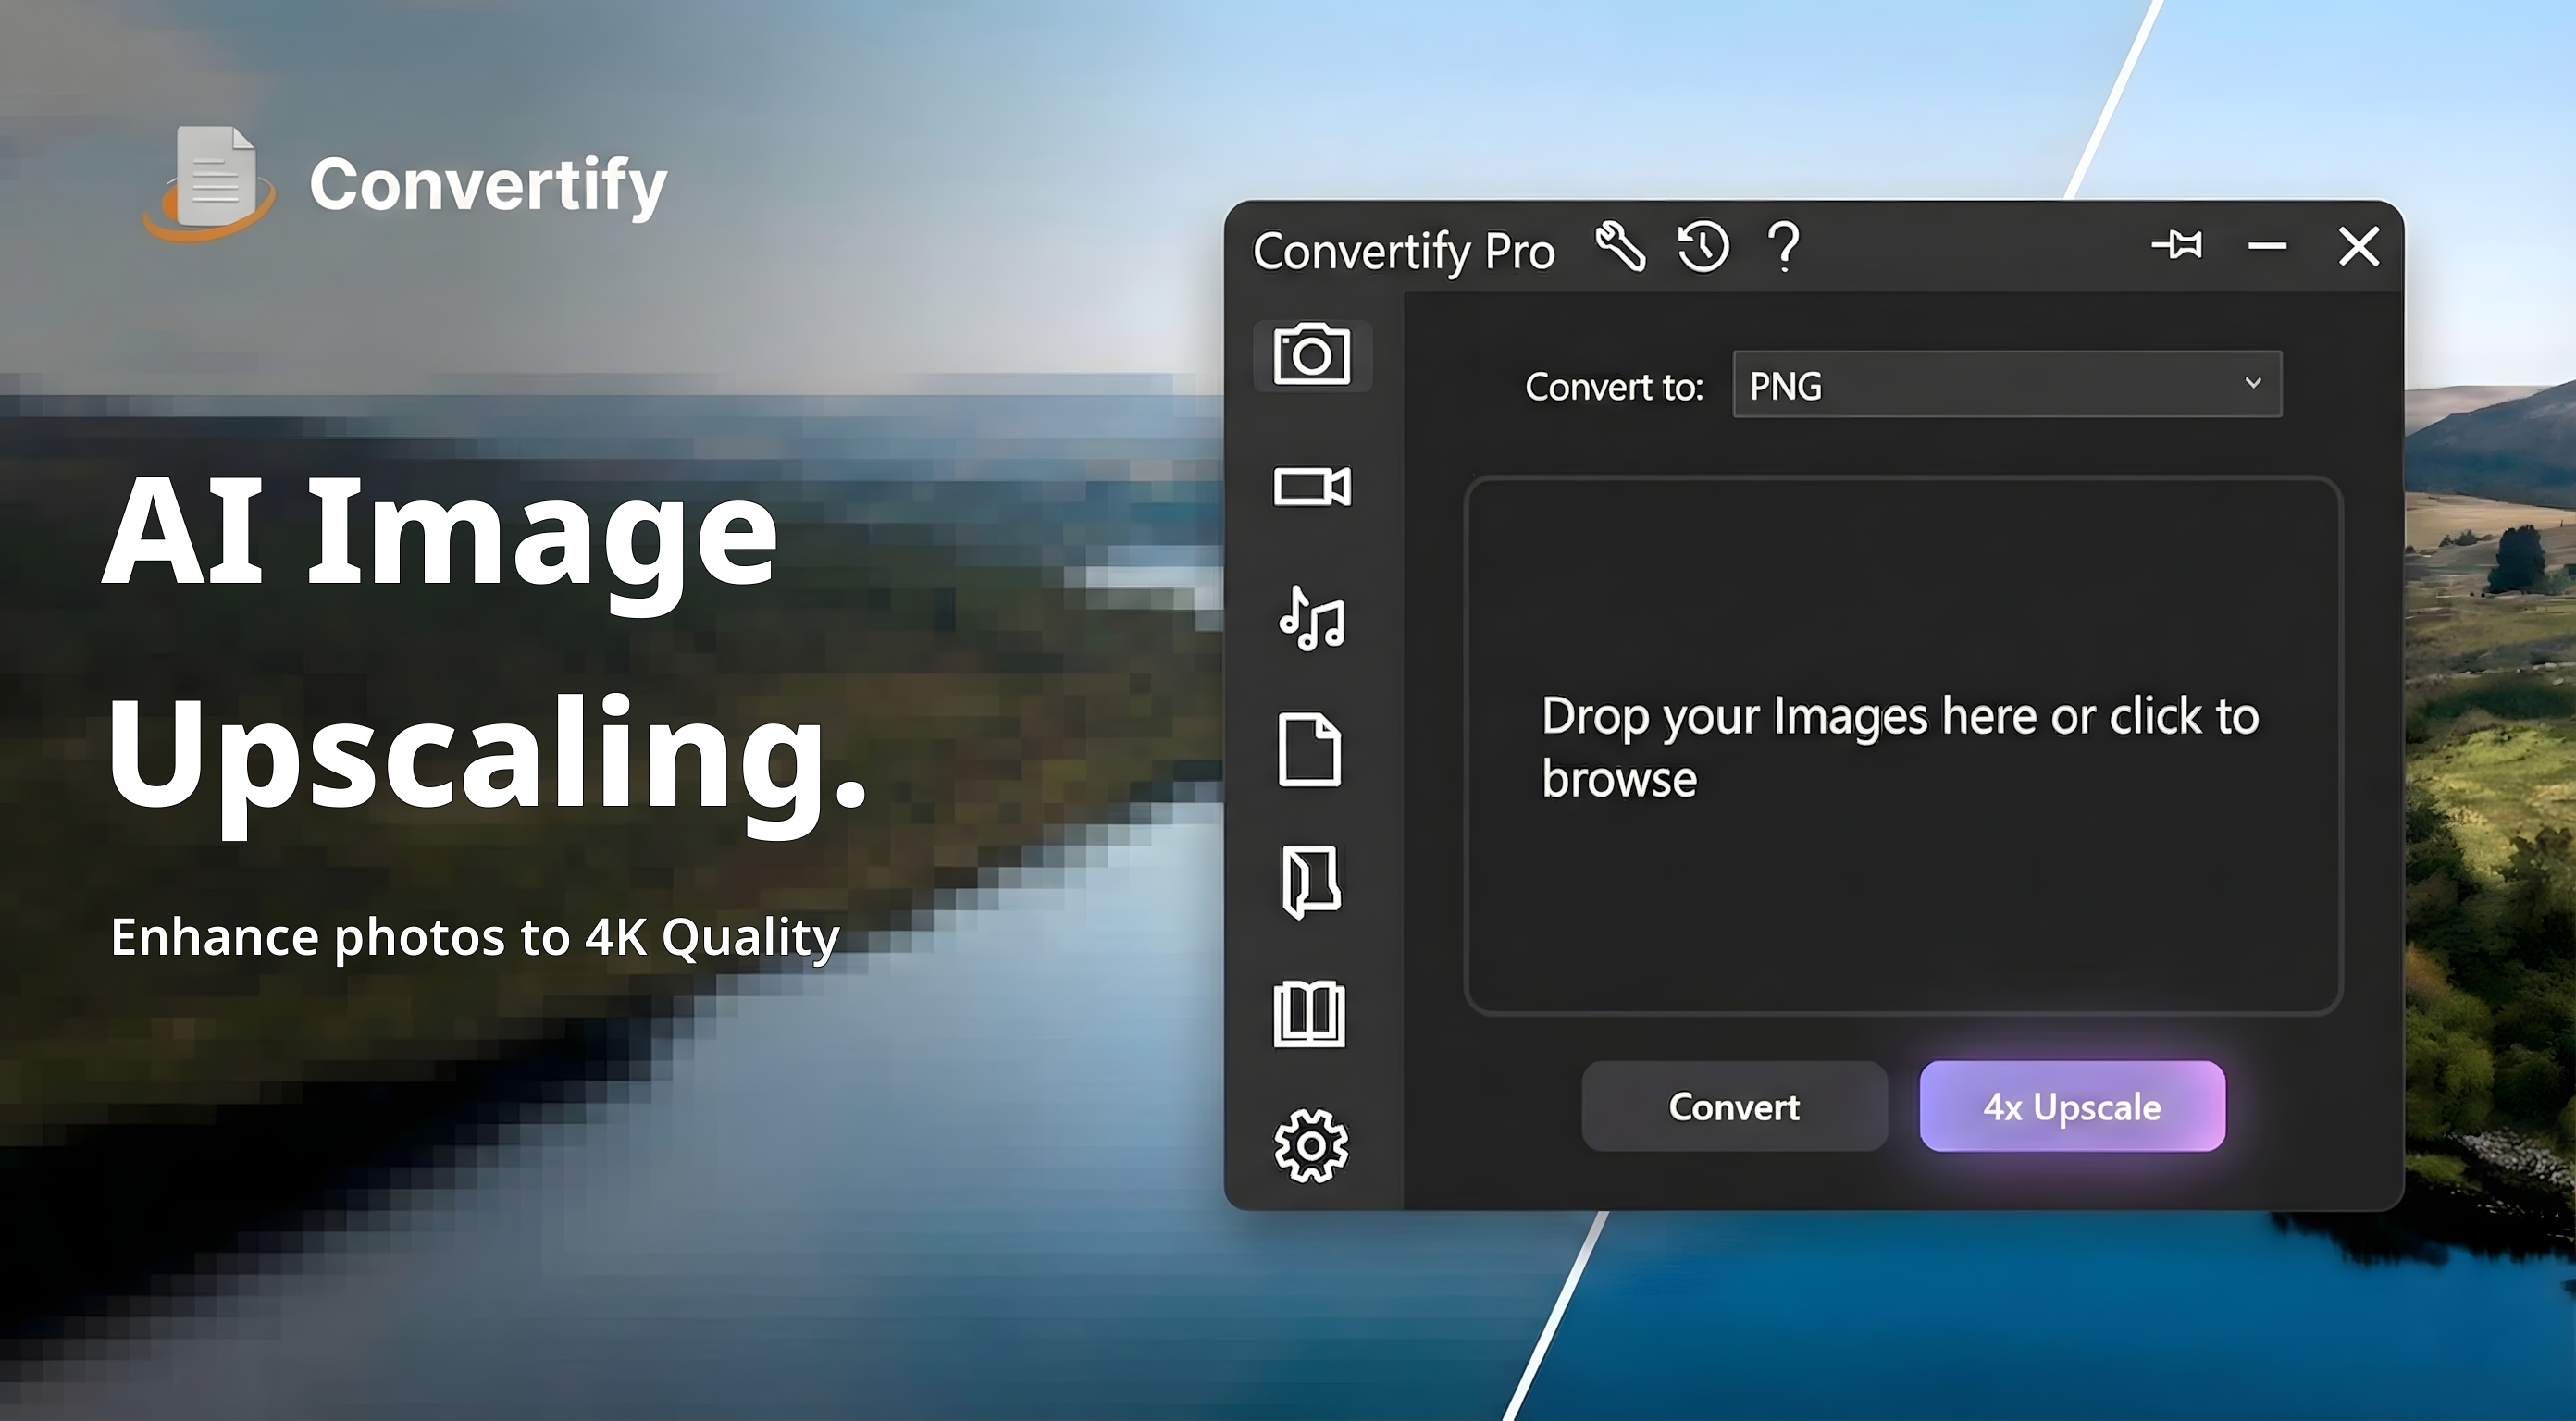
Task: Open the ebook converter via book icon
Action: tap(1311, 1014)
